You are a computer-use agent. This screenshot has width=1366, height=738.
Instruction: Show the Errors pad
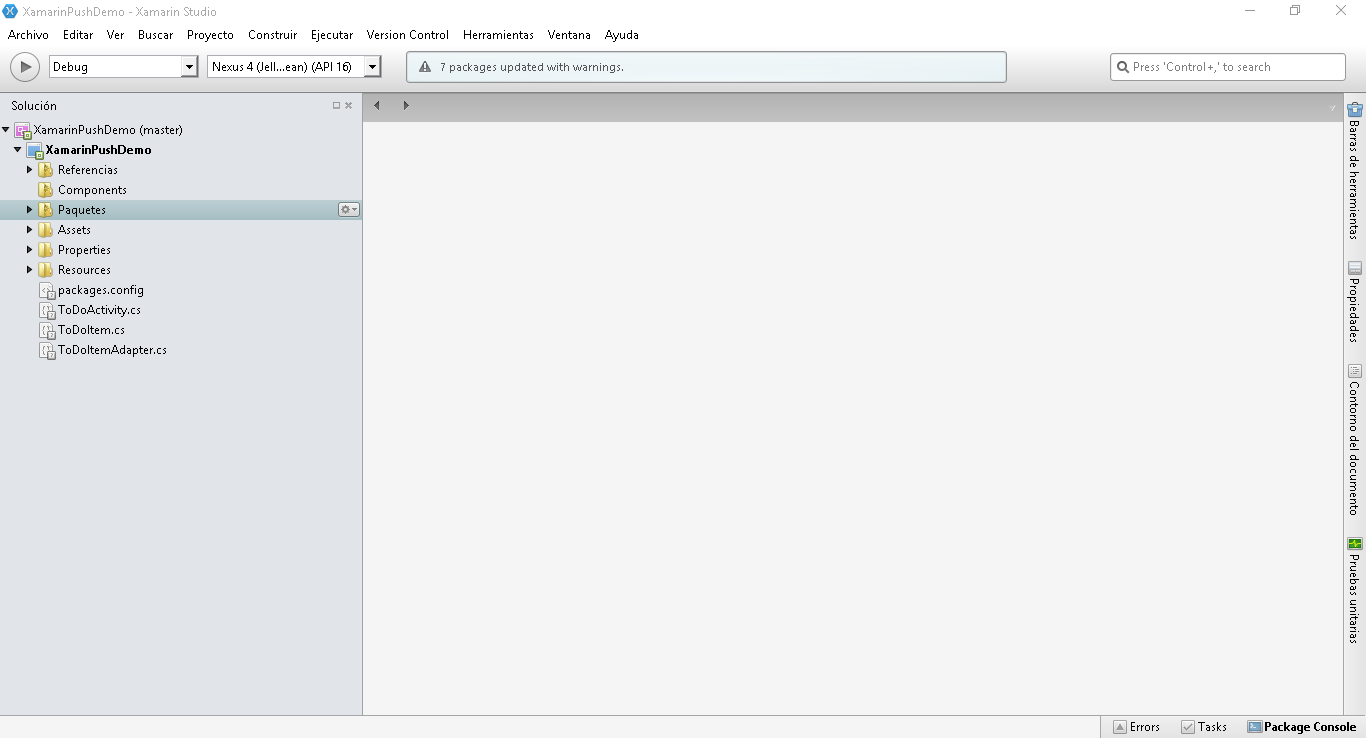(1136, 727)
